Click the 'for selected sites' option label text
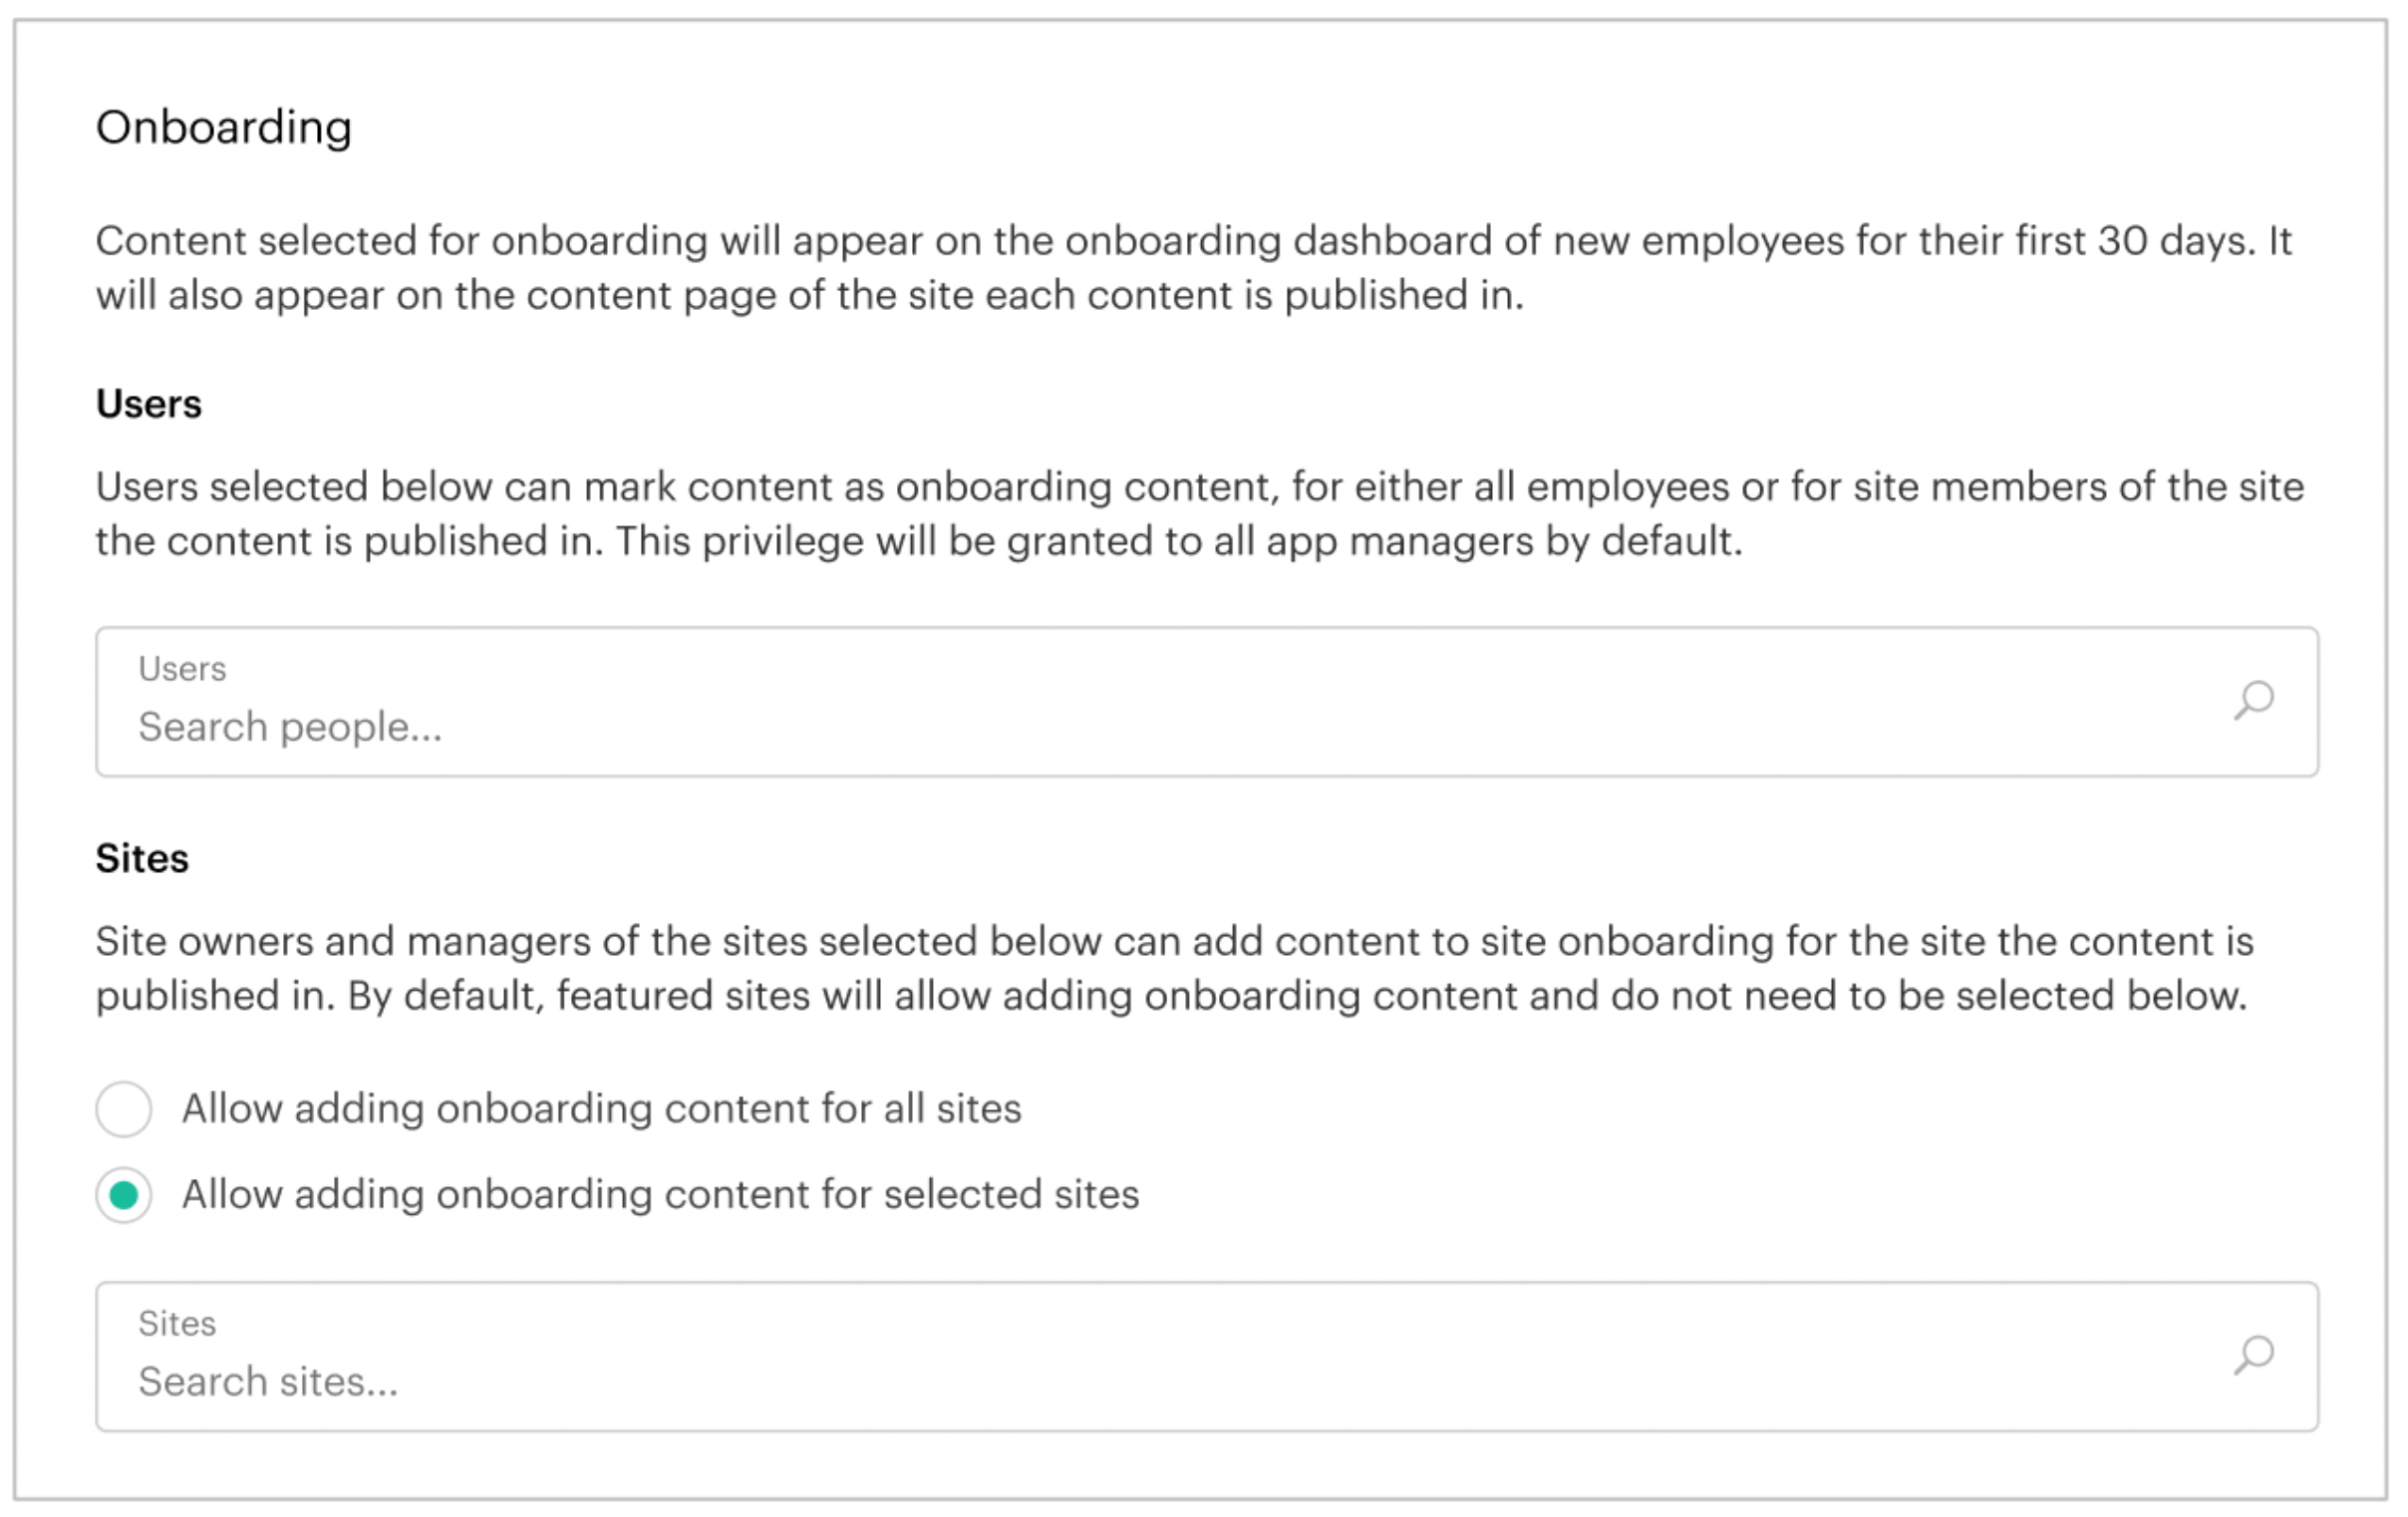Screen dimensions: 2408x1517 point(660,1195)
